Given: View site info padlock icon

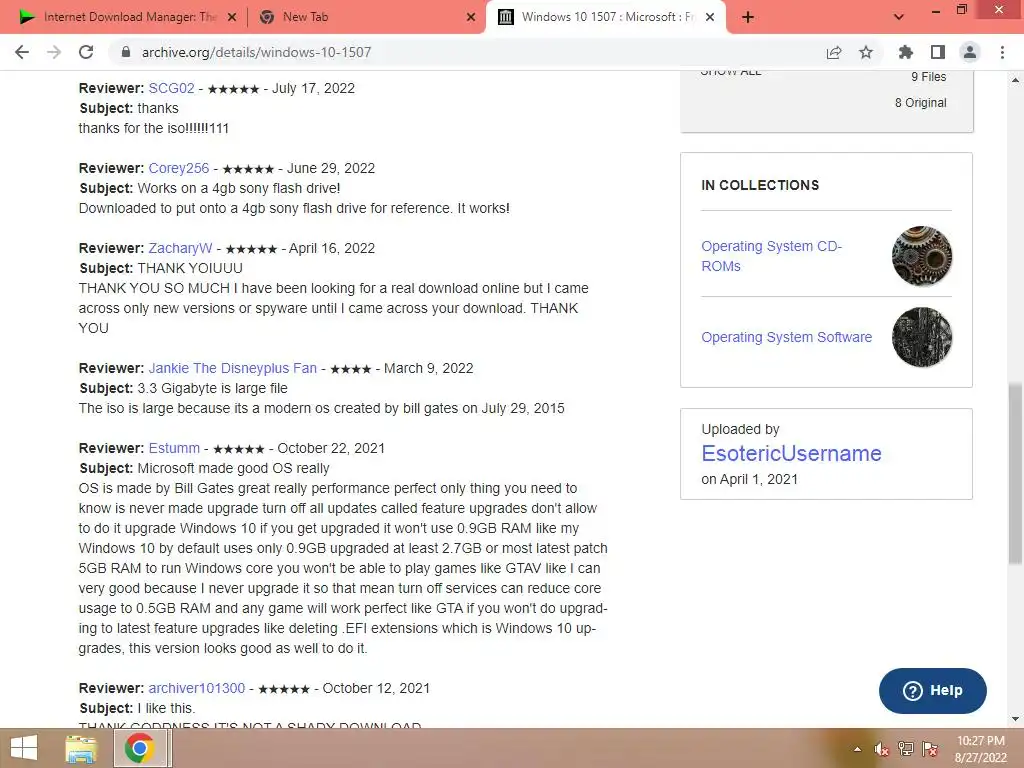Looking at the screenshot, I should pyautogui.click(x=126, y=52).
